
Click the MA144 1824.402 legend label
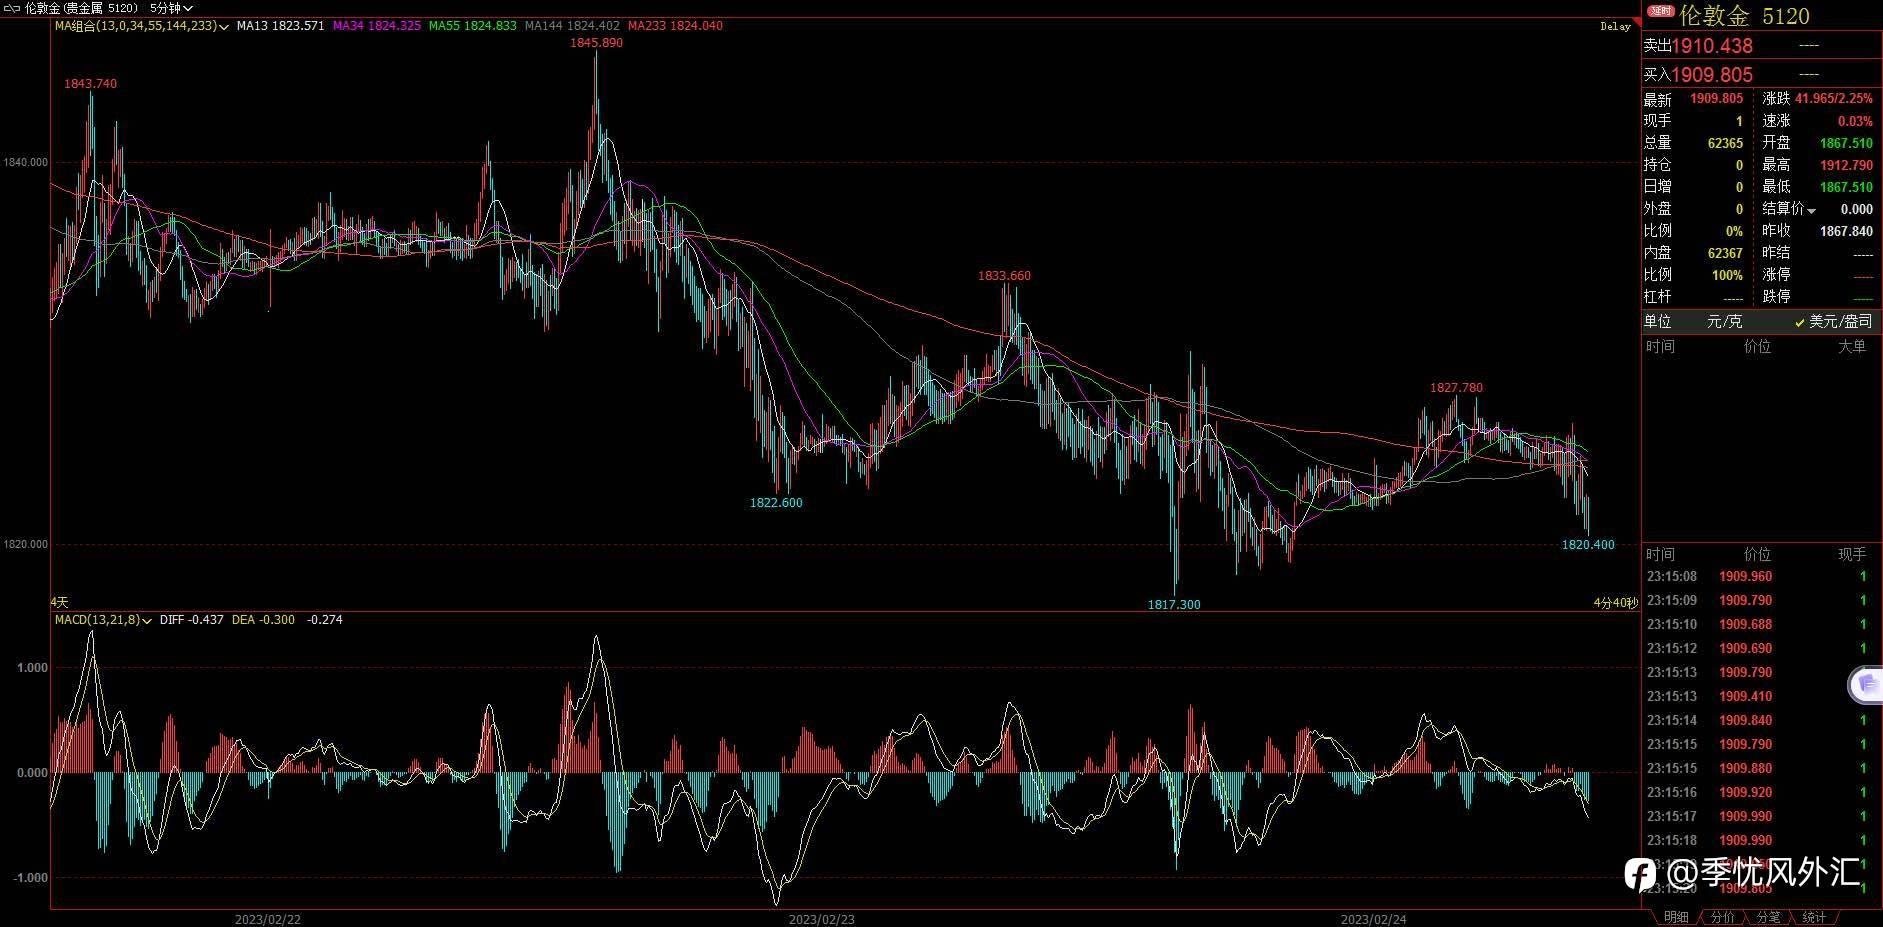pos(572,26)
